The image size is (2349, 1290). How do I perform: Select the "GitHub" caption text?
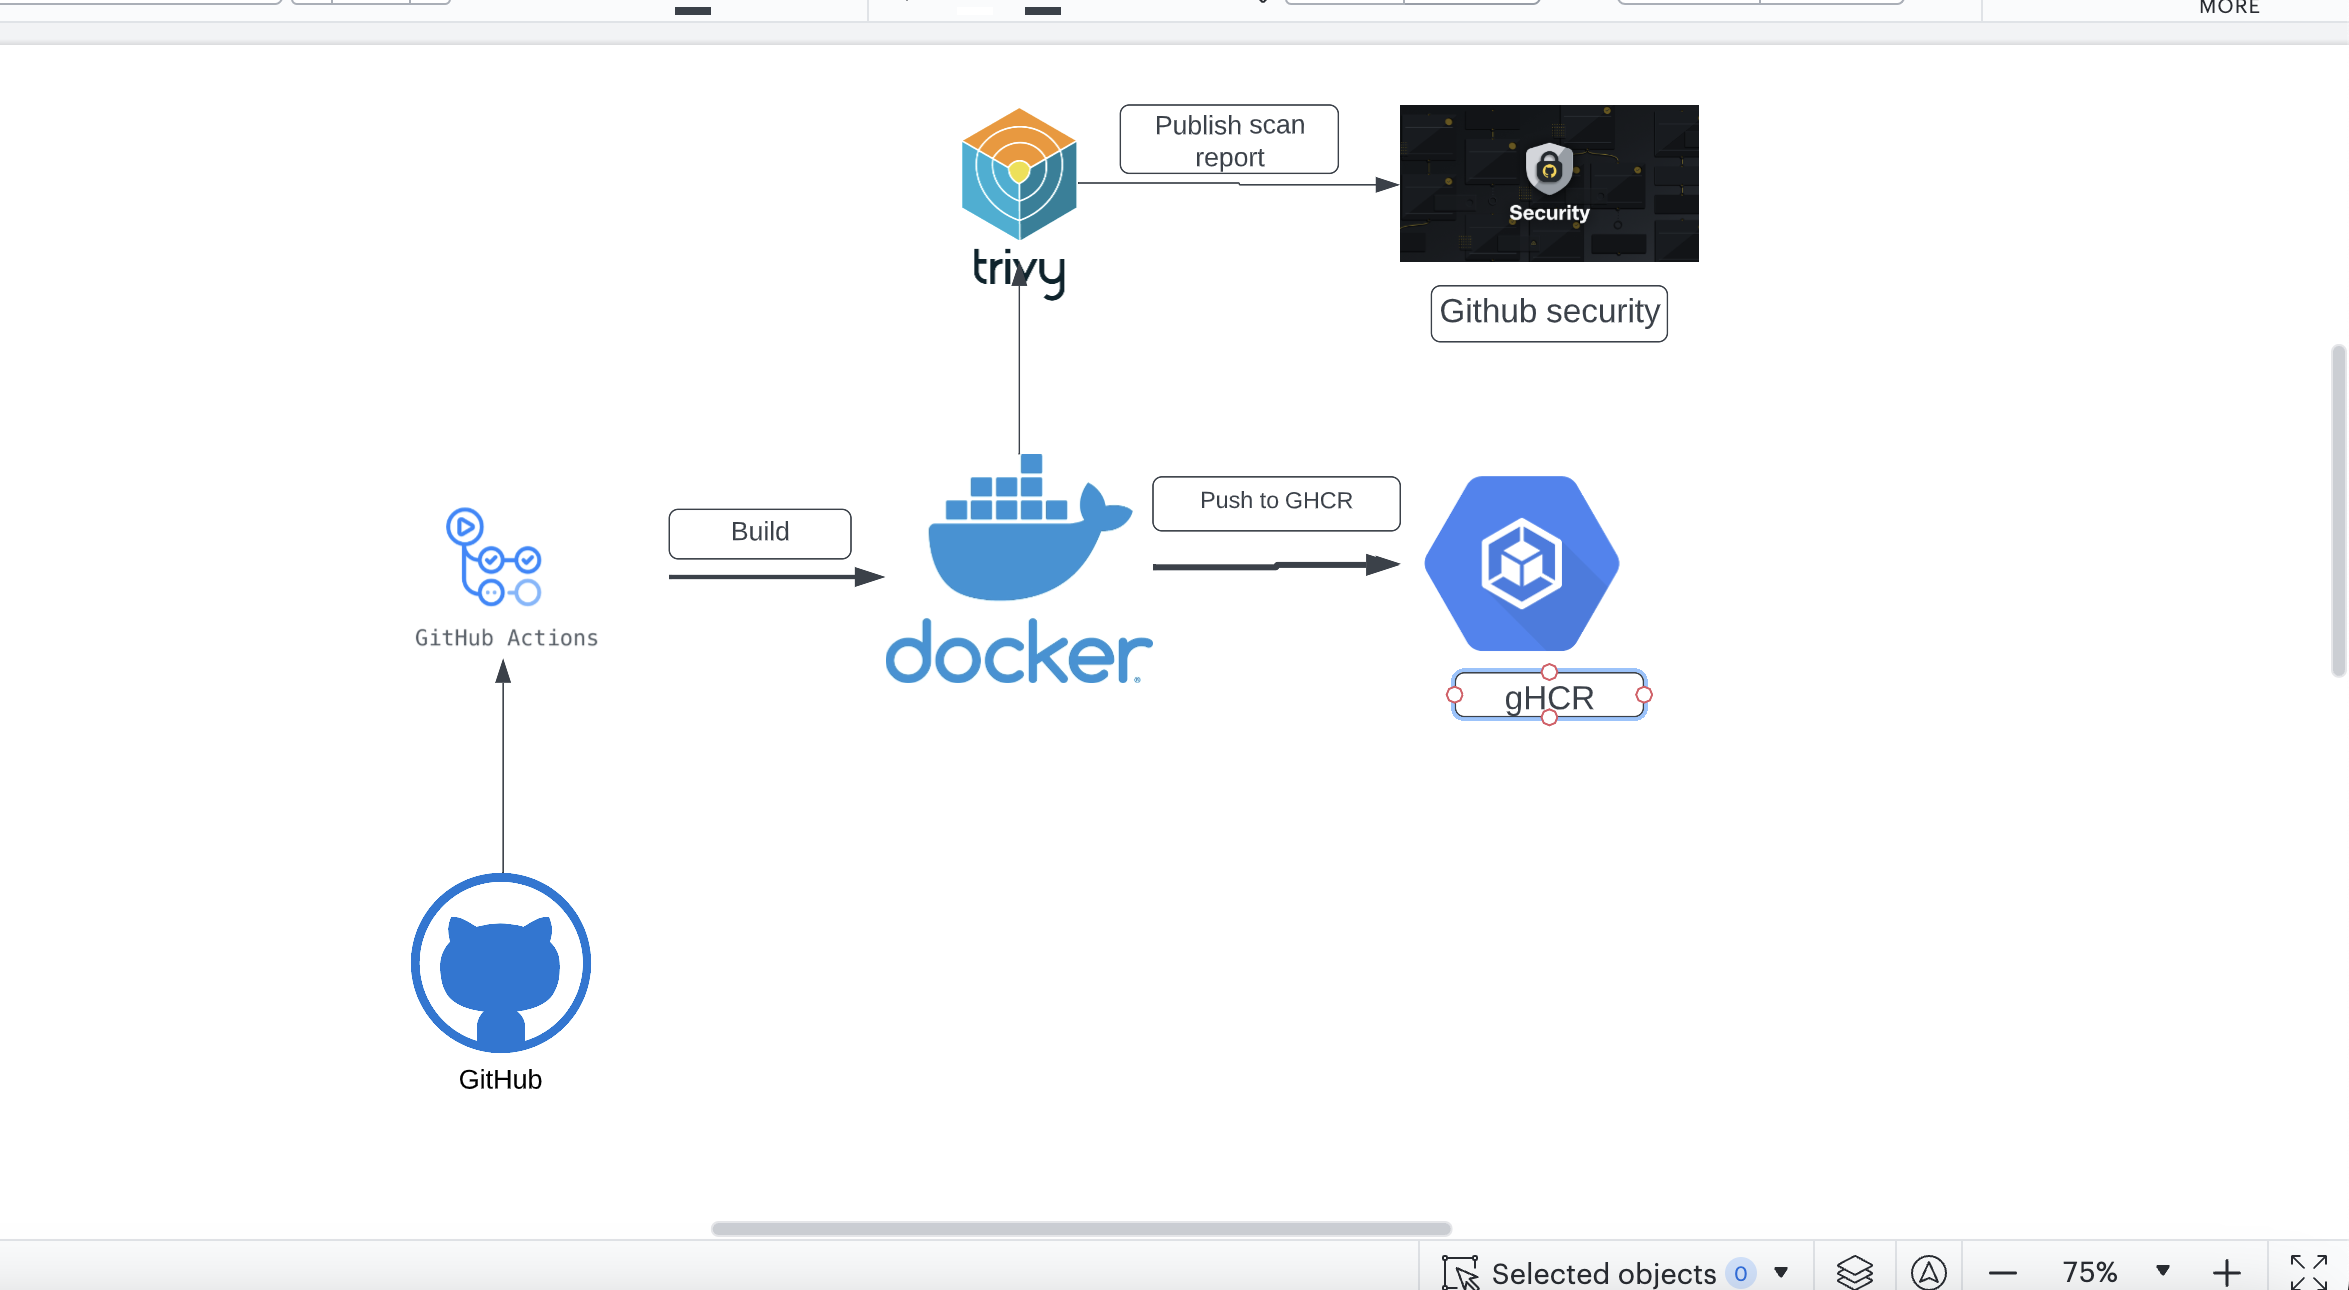(x=500, y=1080)
